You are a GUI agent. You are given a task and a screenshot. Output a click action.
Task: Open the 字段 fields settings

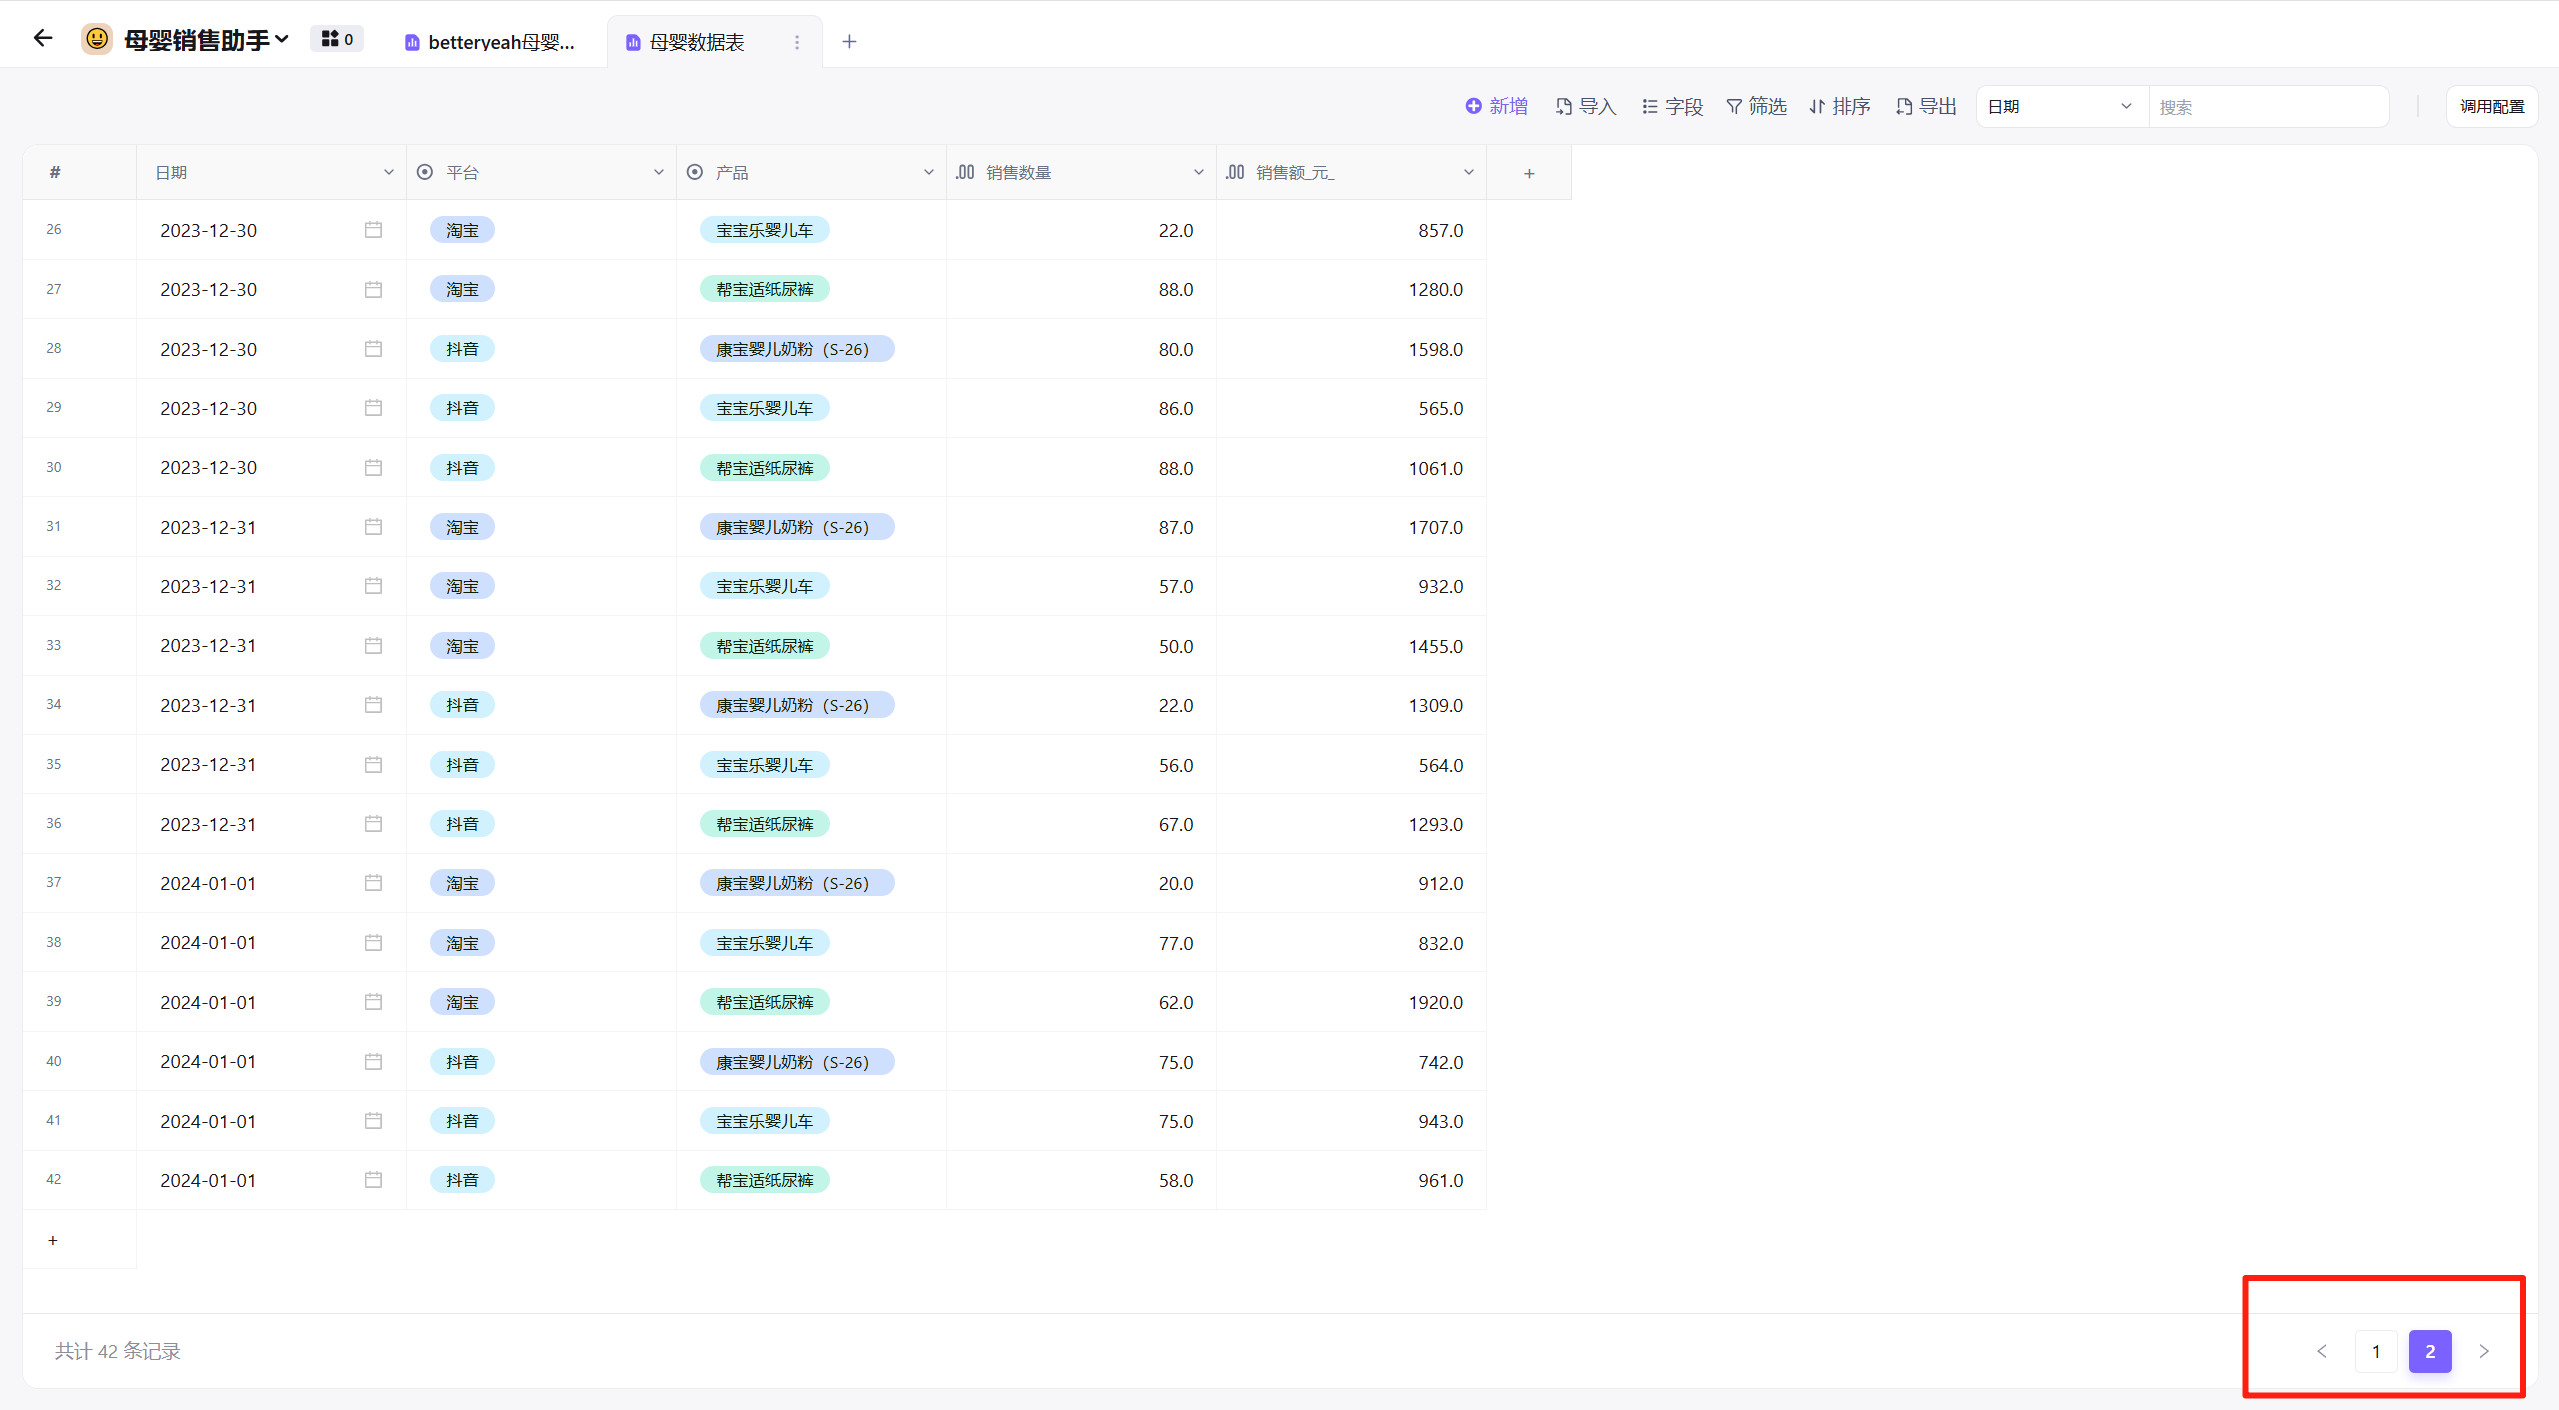point(1672,106)
